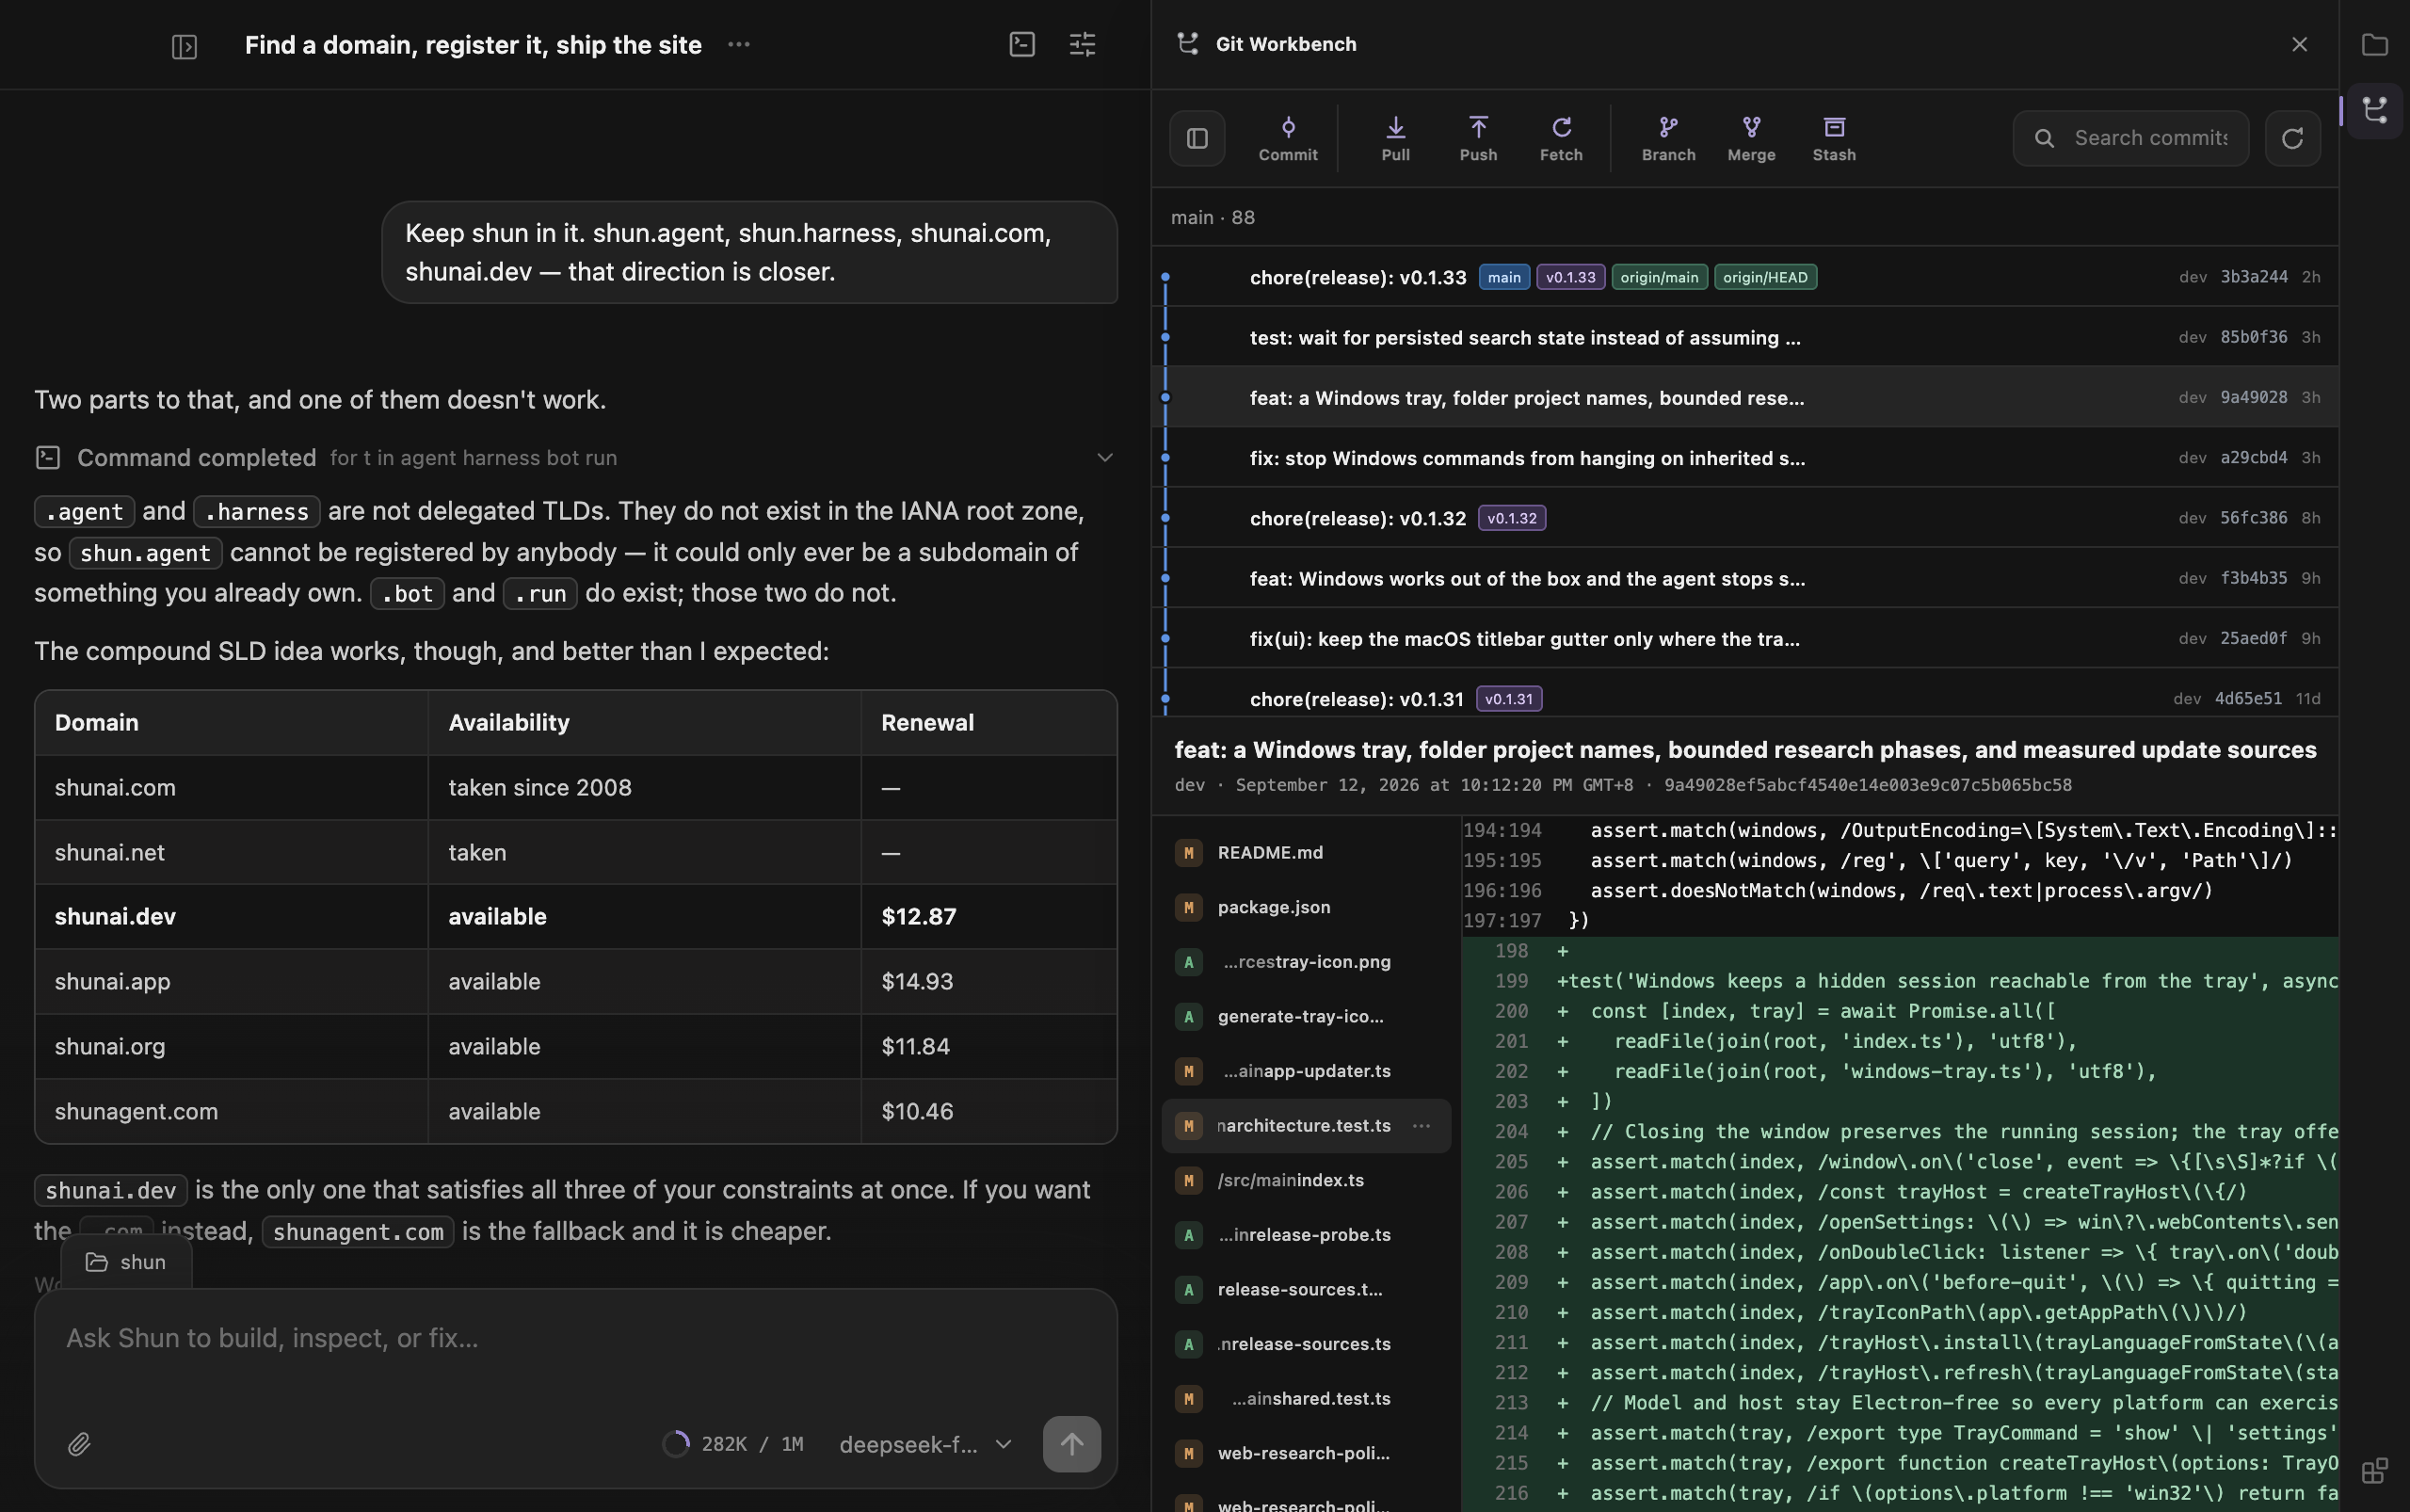Open the folder icon in the right rail
The width and height of the screenshot is (2410, 1512).
2374,44
